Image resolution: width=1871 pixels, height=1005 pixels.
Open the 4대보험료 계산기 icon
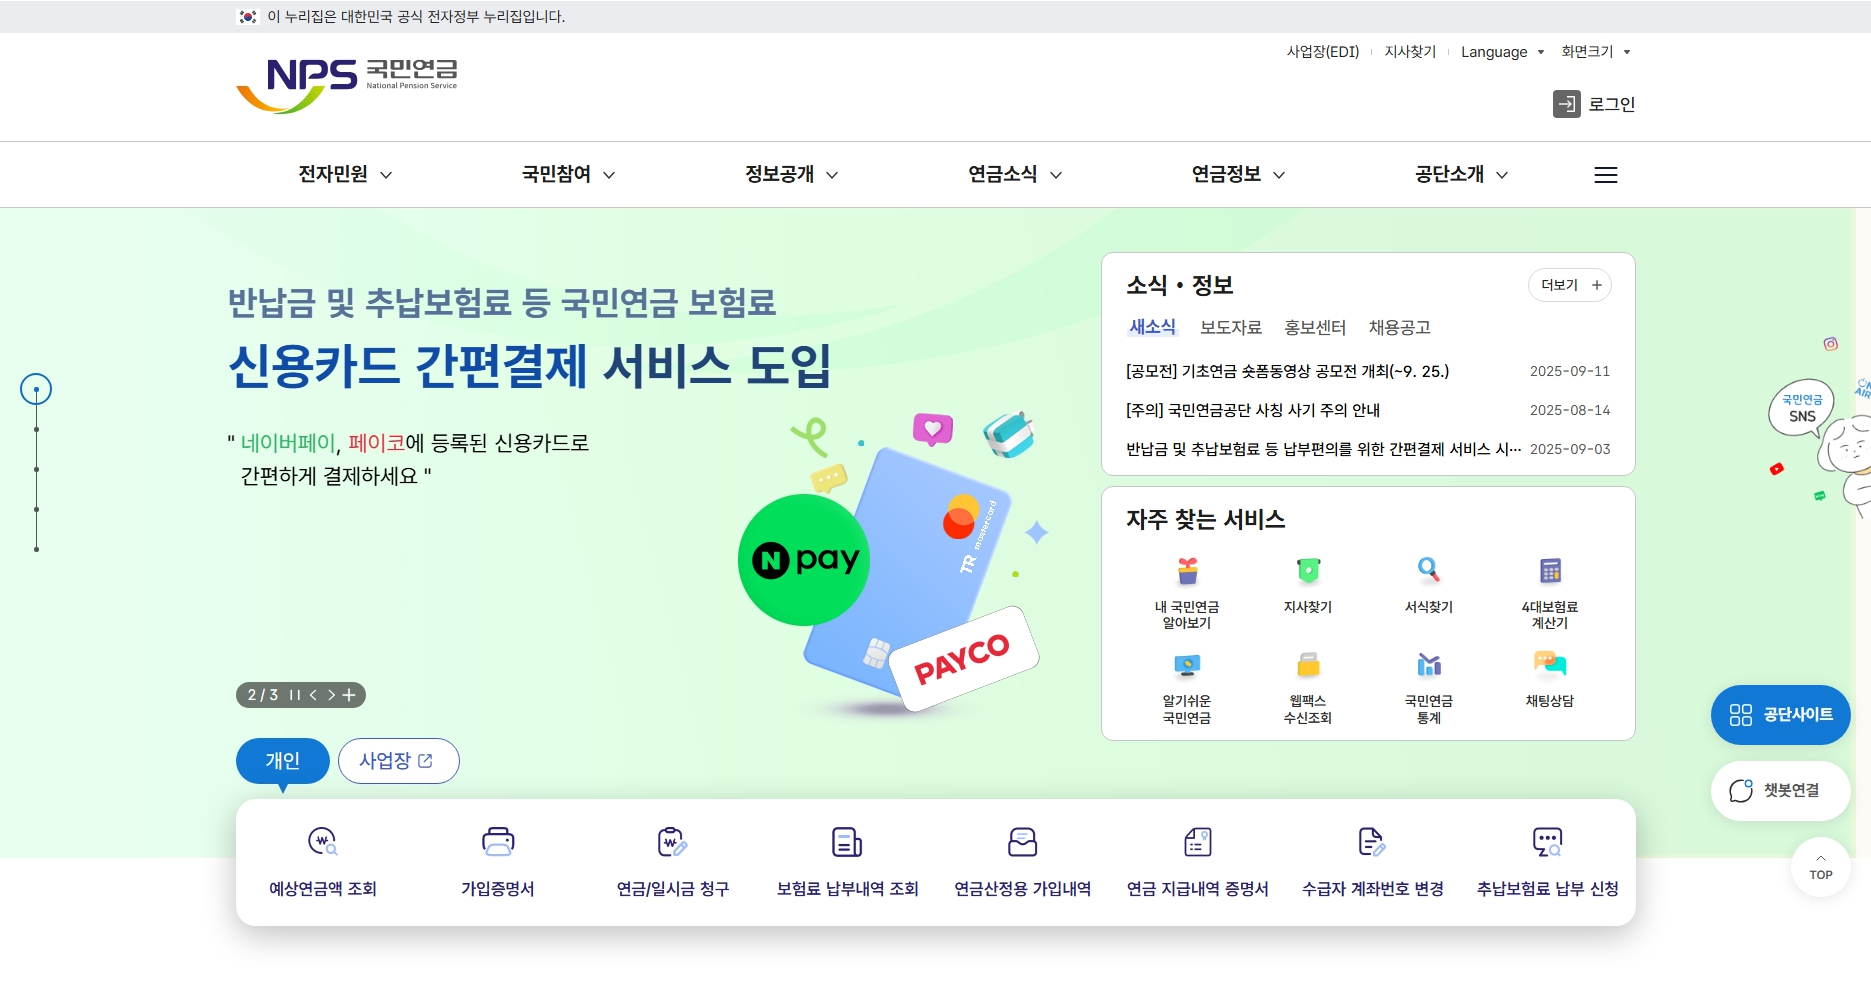(1550, 571)
